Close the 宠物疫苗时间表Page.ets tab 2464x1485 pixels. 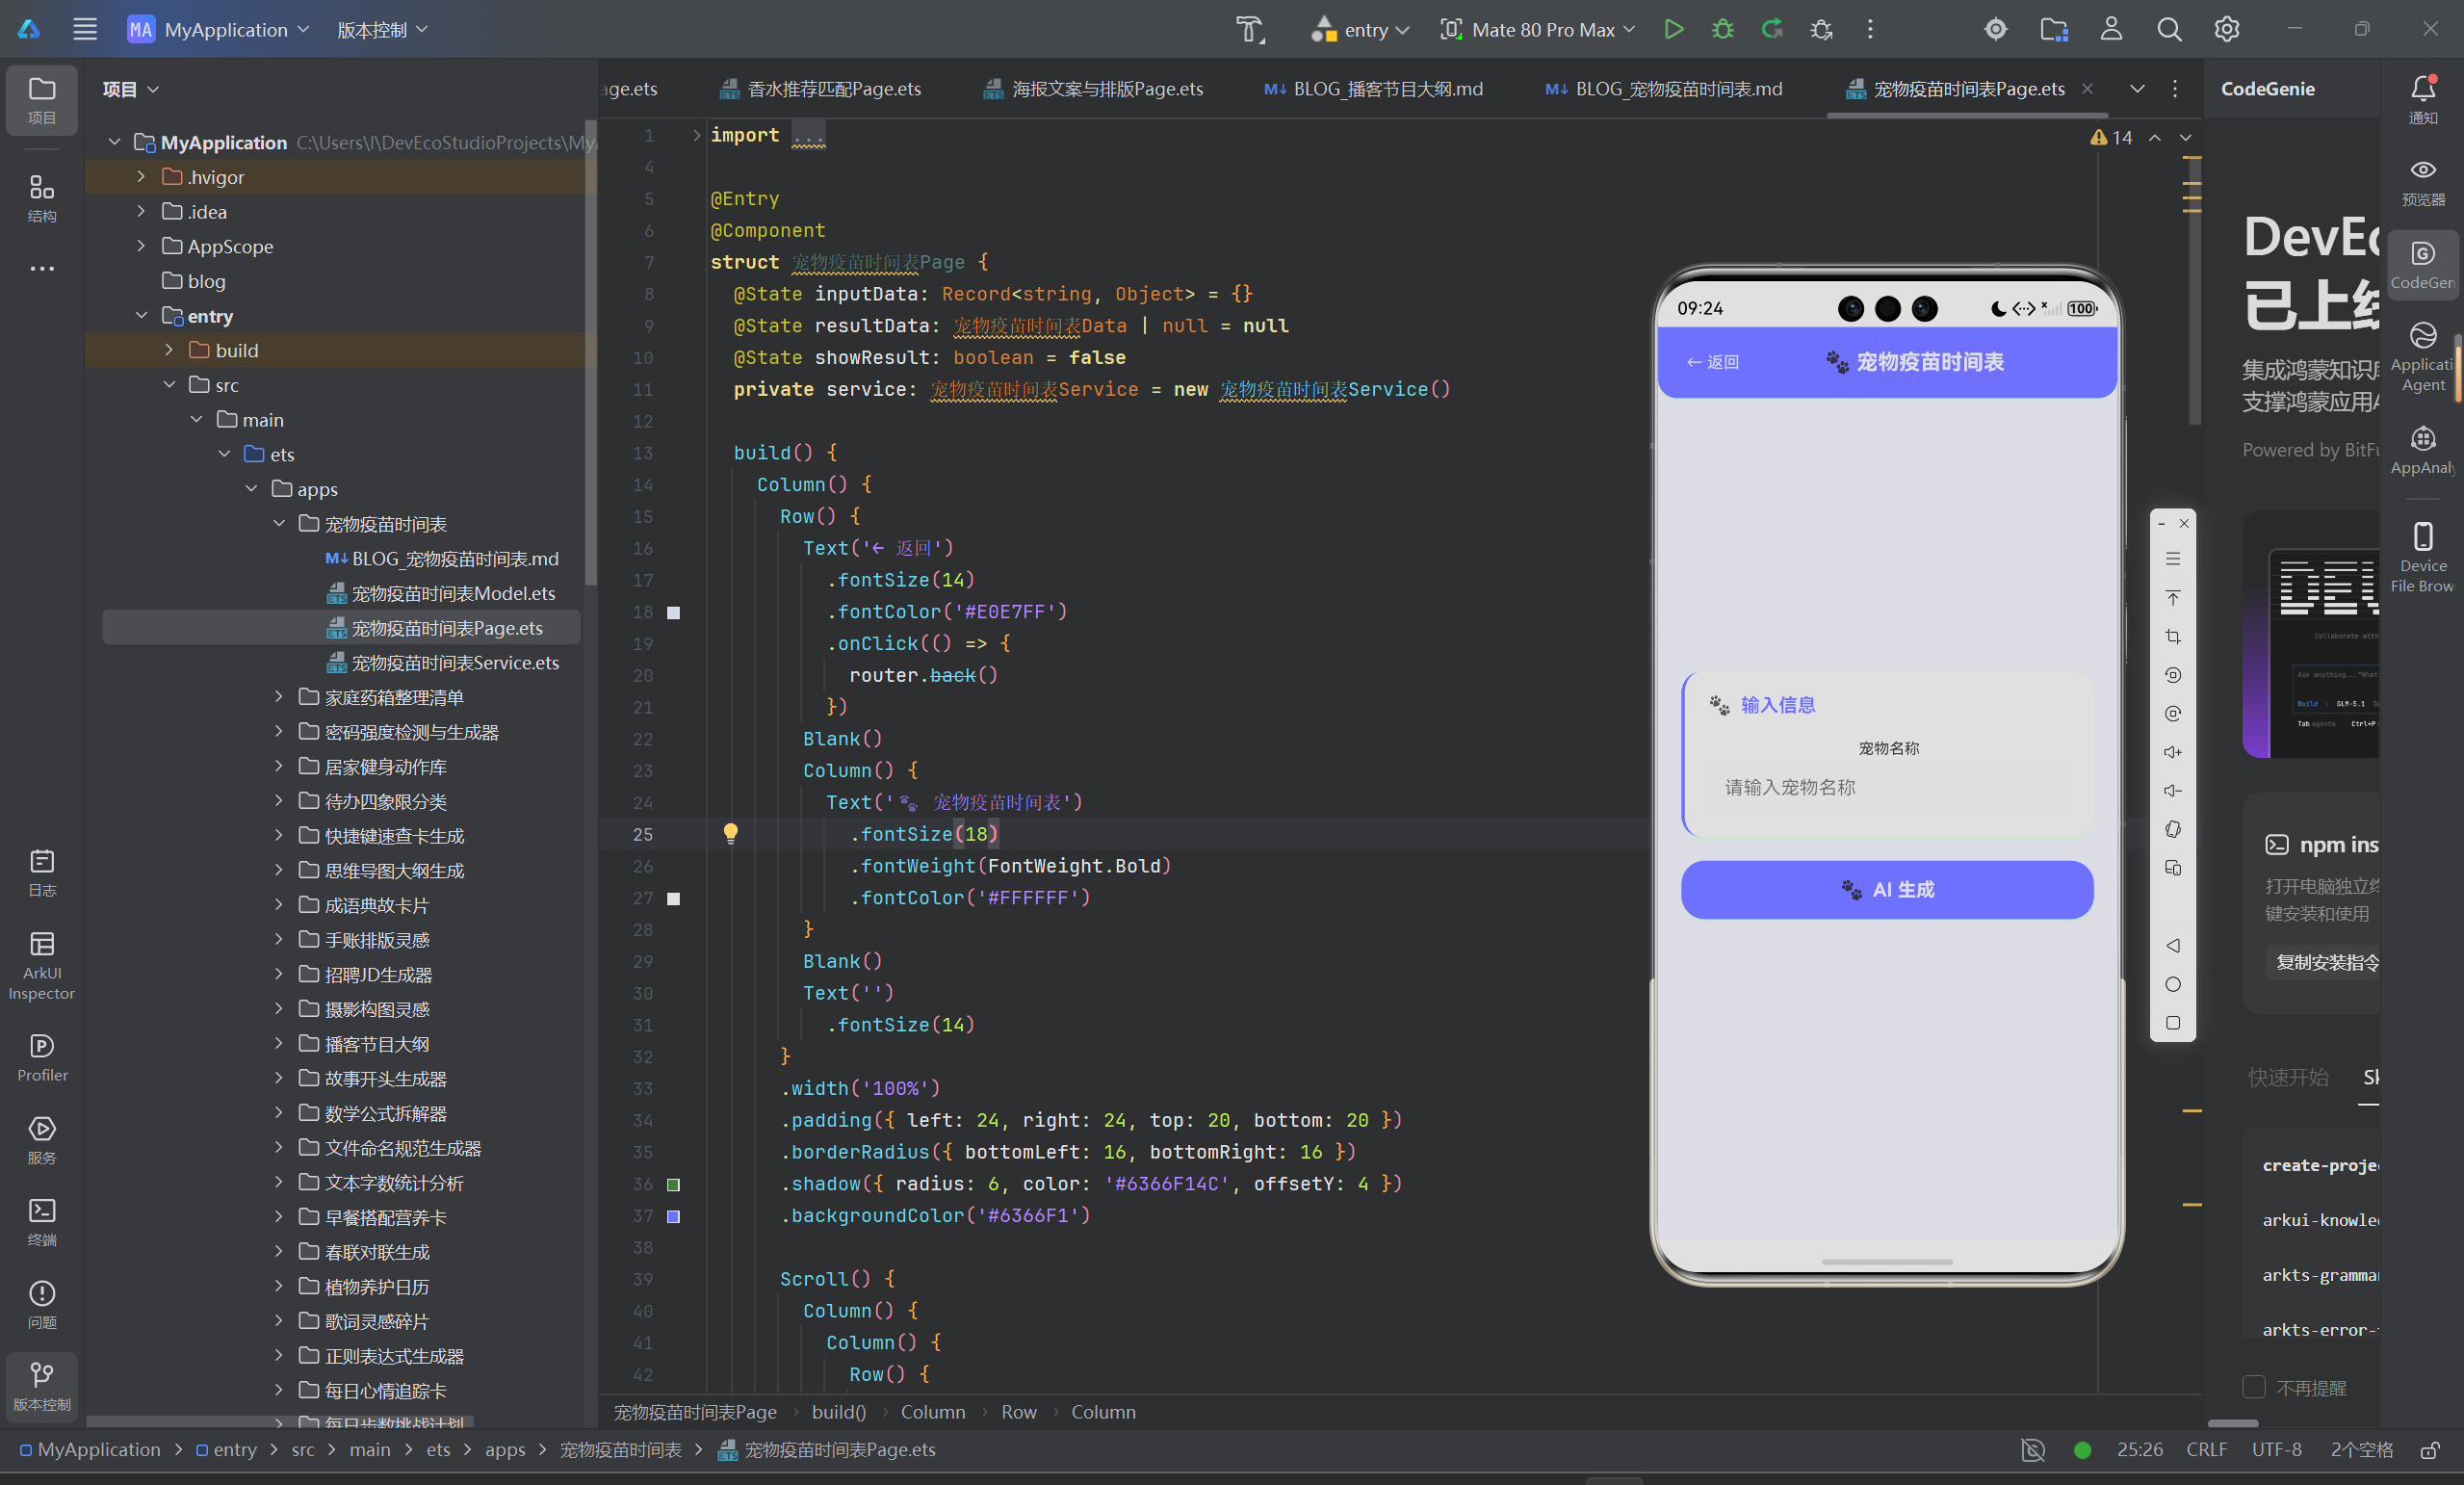pos(2087,88)
